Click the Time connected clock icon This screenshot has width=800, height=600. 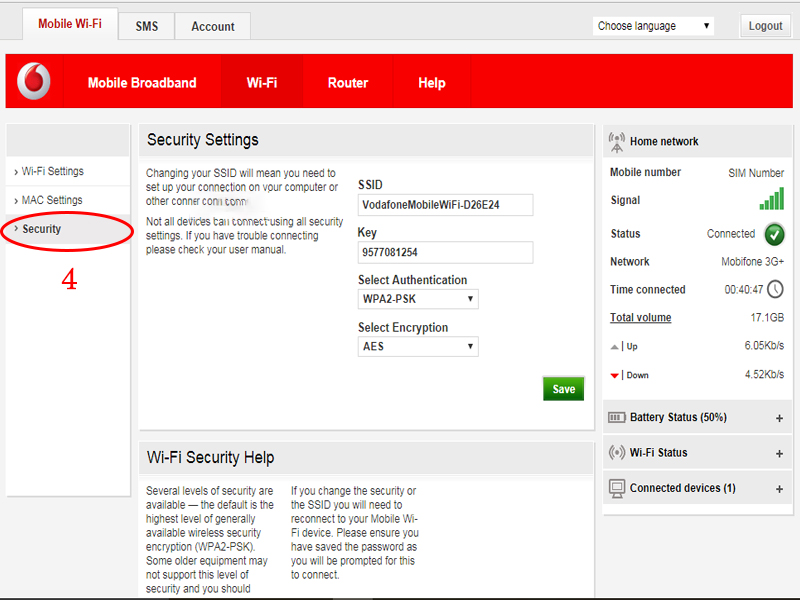pyautogui.click(x=776, y=290)
